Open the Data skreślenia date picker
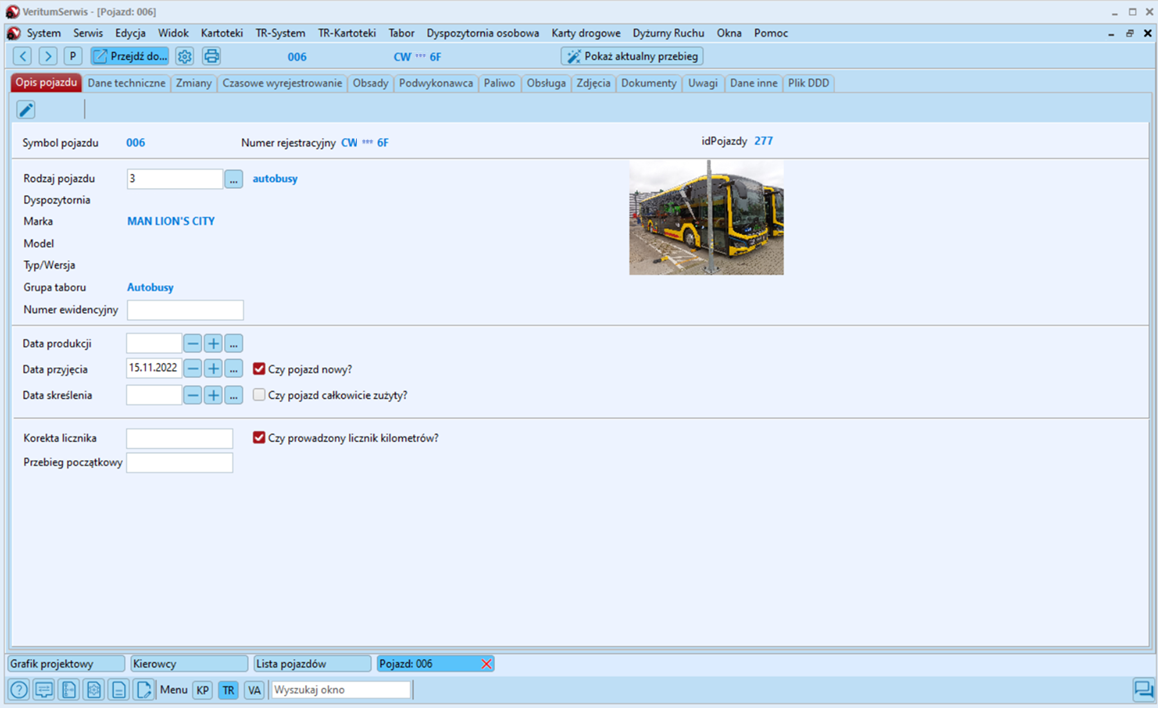Viewport: 1158px width, 708px height. click(x=233, y=395)
